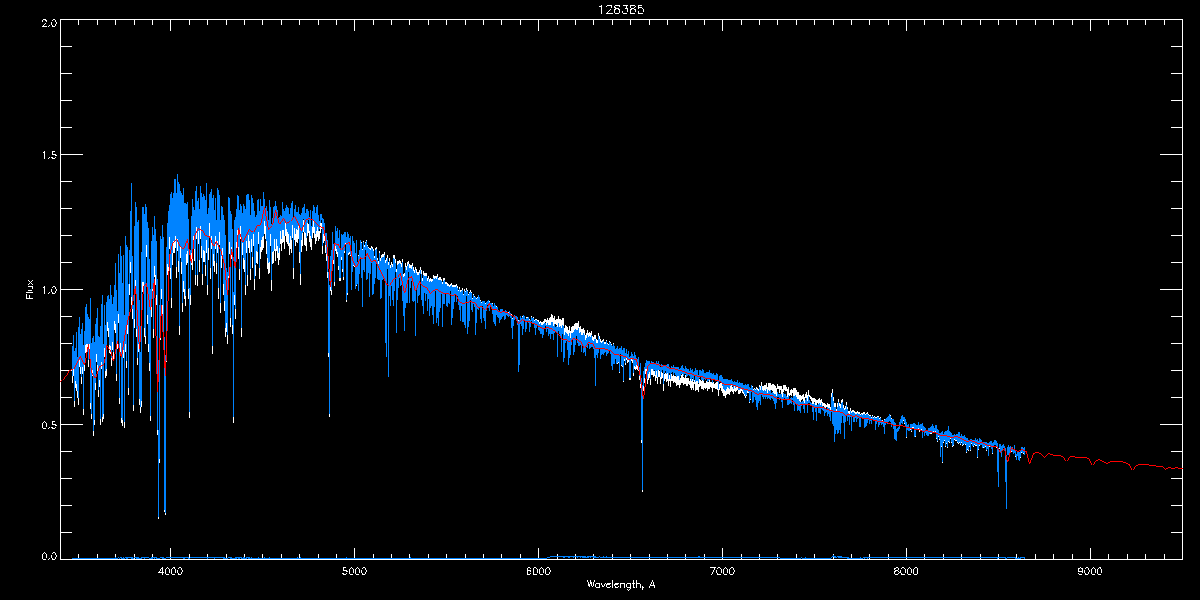Click bottom of deep absorption line near 6563
This screenshot has height=600, width=1200.
(642, 490)
